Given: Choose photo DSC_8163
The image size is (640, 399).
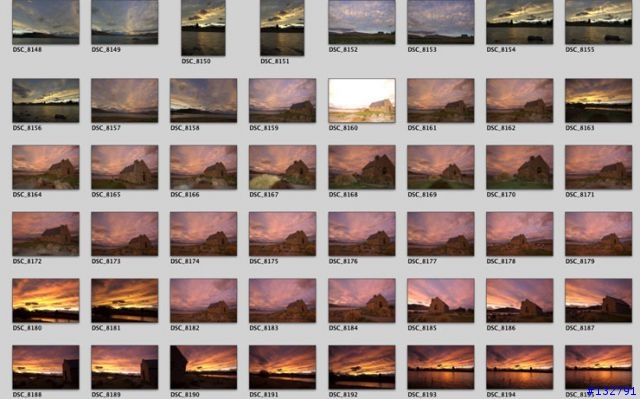Looking at the screenshot, I should coord(598,100).
